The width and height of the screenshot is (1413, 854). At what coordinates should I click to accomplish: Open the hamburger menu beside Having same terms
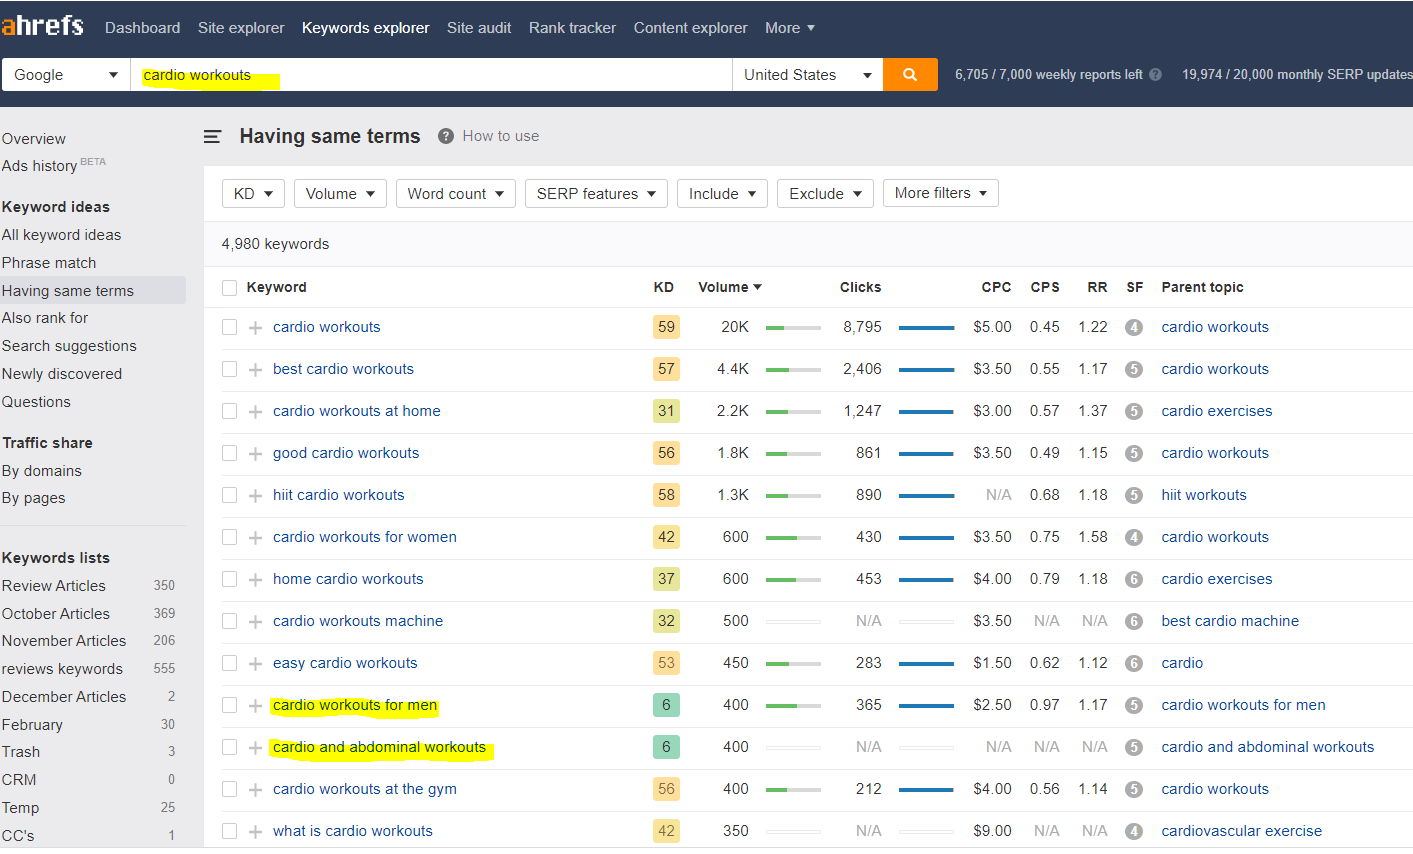coord(212,136)
